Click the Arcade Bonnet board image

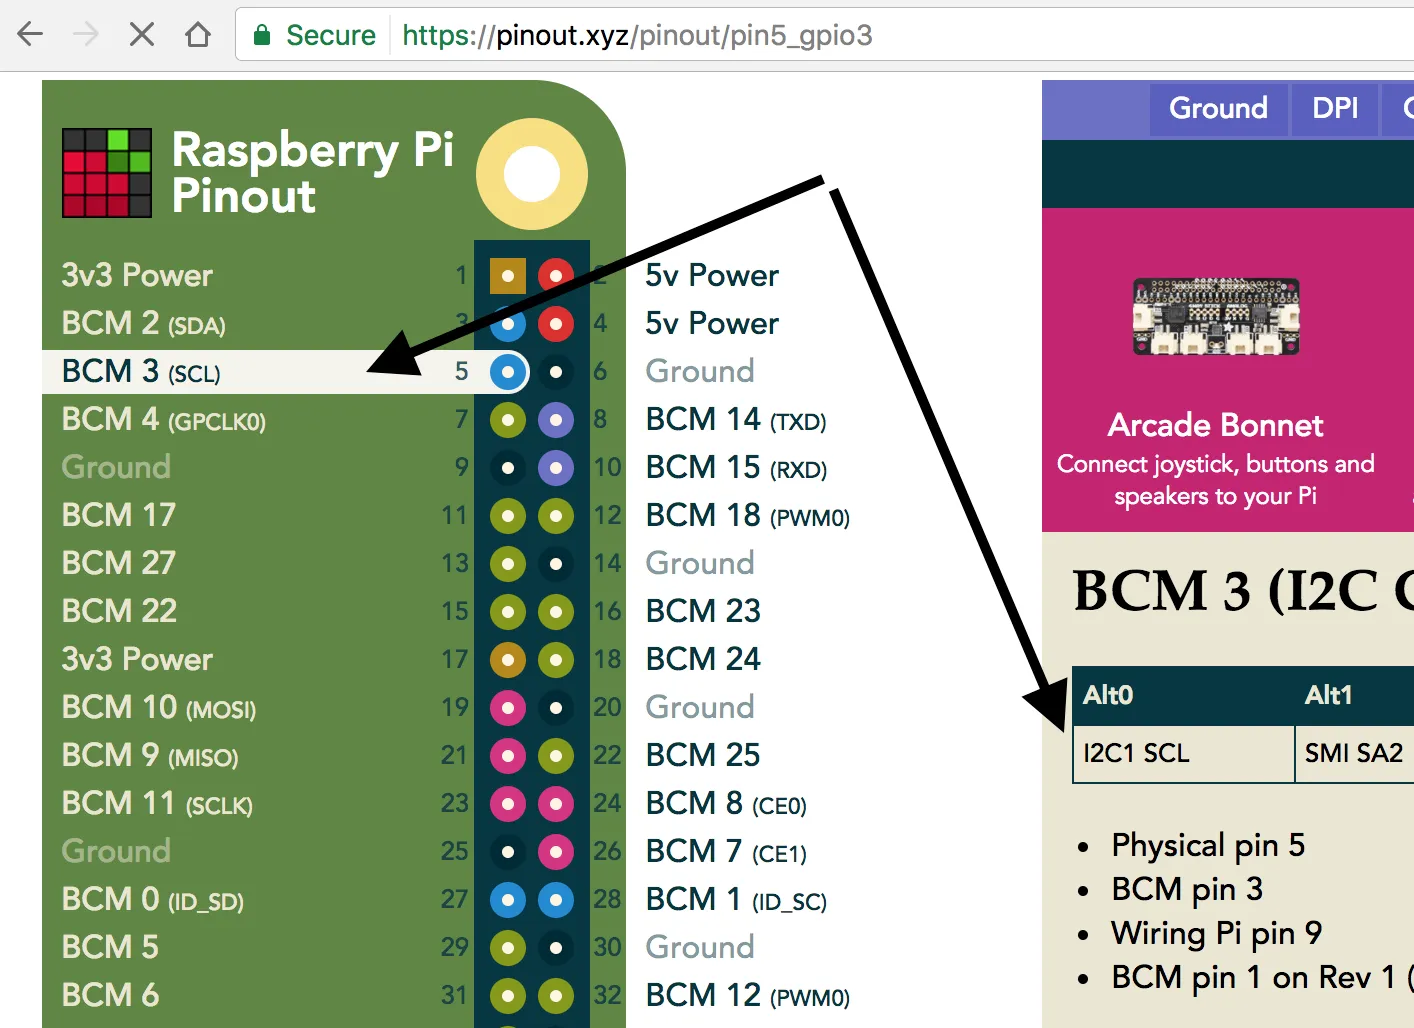click(1216, 317)
